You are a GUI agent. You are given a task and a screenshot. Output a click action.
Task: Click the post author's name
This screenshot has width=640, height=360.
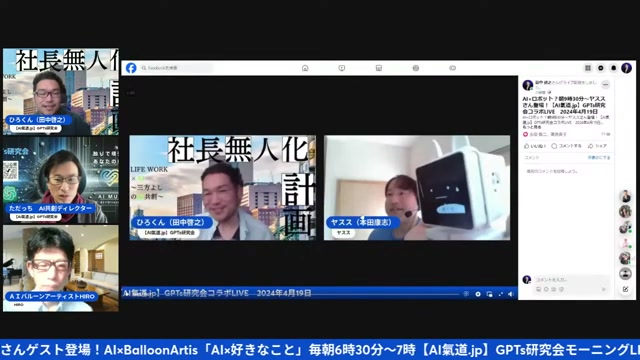[x=543, y=82]
